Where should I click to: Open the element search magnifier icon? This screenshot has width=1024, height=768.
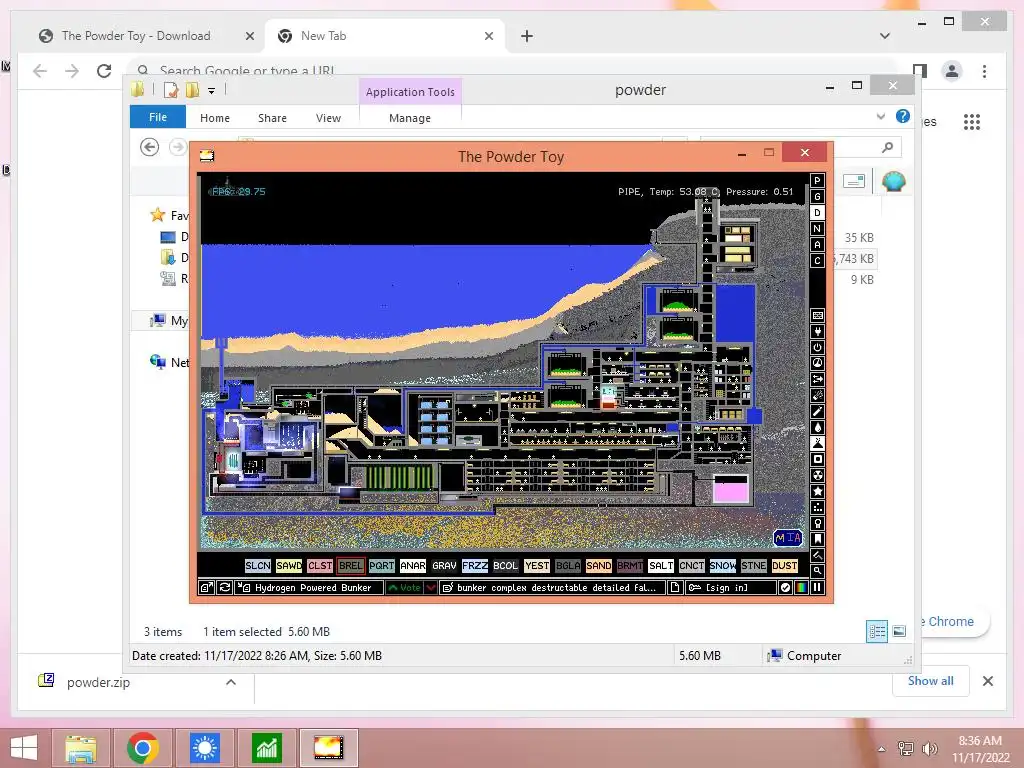click(x=817, y=571)
